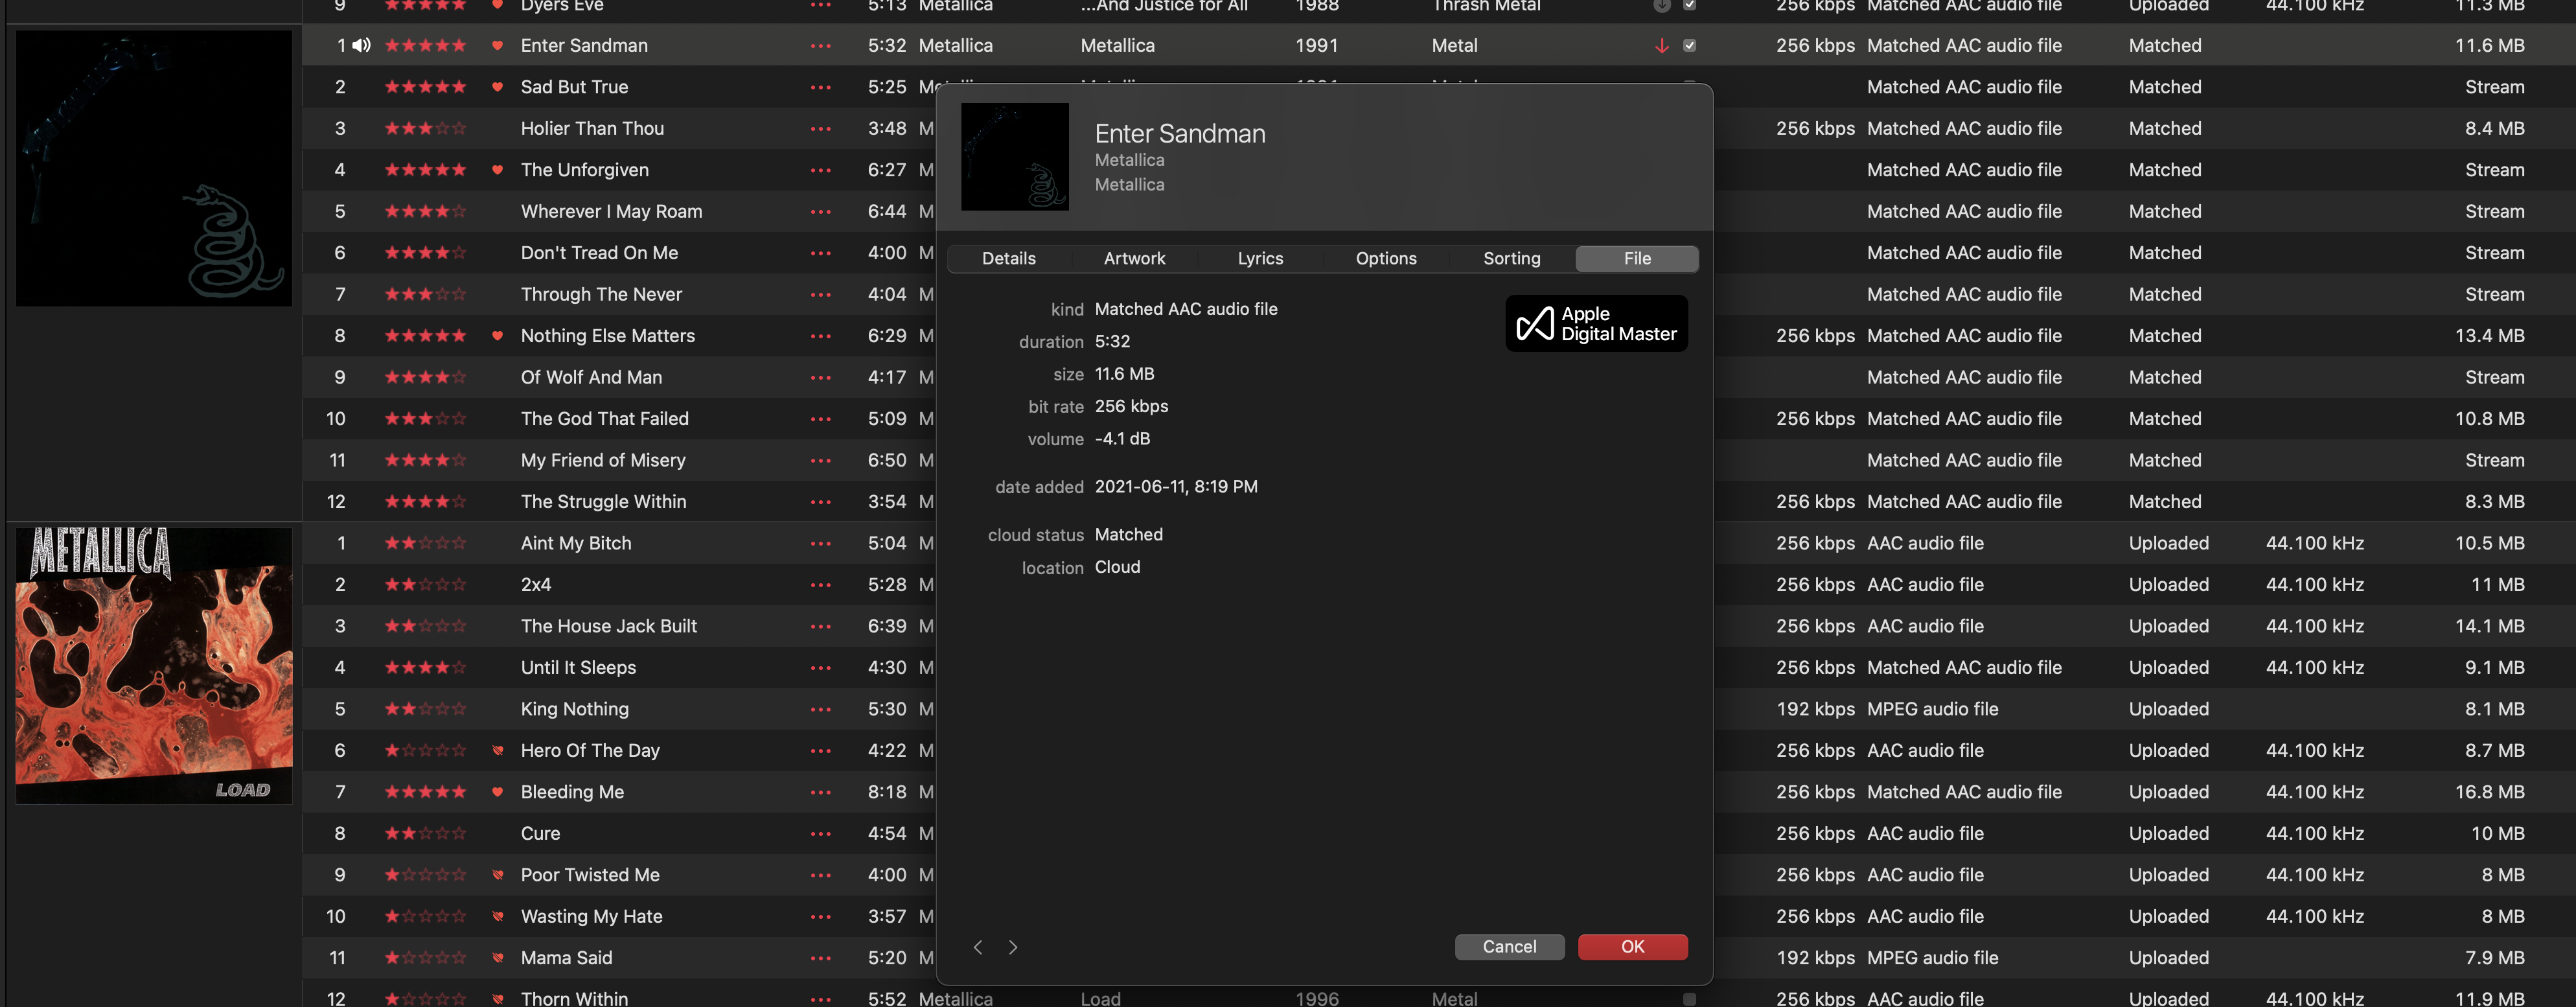Screen dimensions: 2576x1007
Task: Click the Apple Digital Master badge
Action: [1596, 323]
